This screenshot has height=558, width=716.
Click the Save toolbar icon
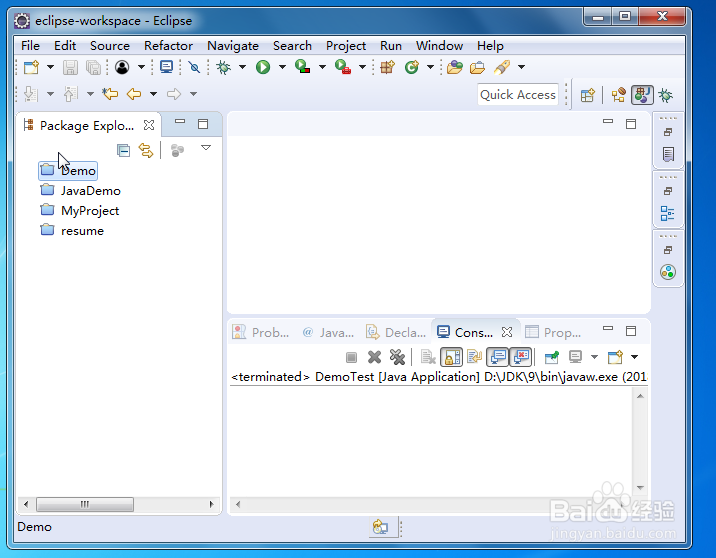[70, 68]
